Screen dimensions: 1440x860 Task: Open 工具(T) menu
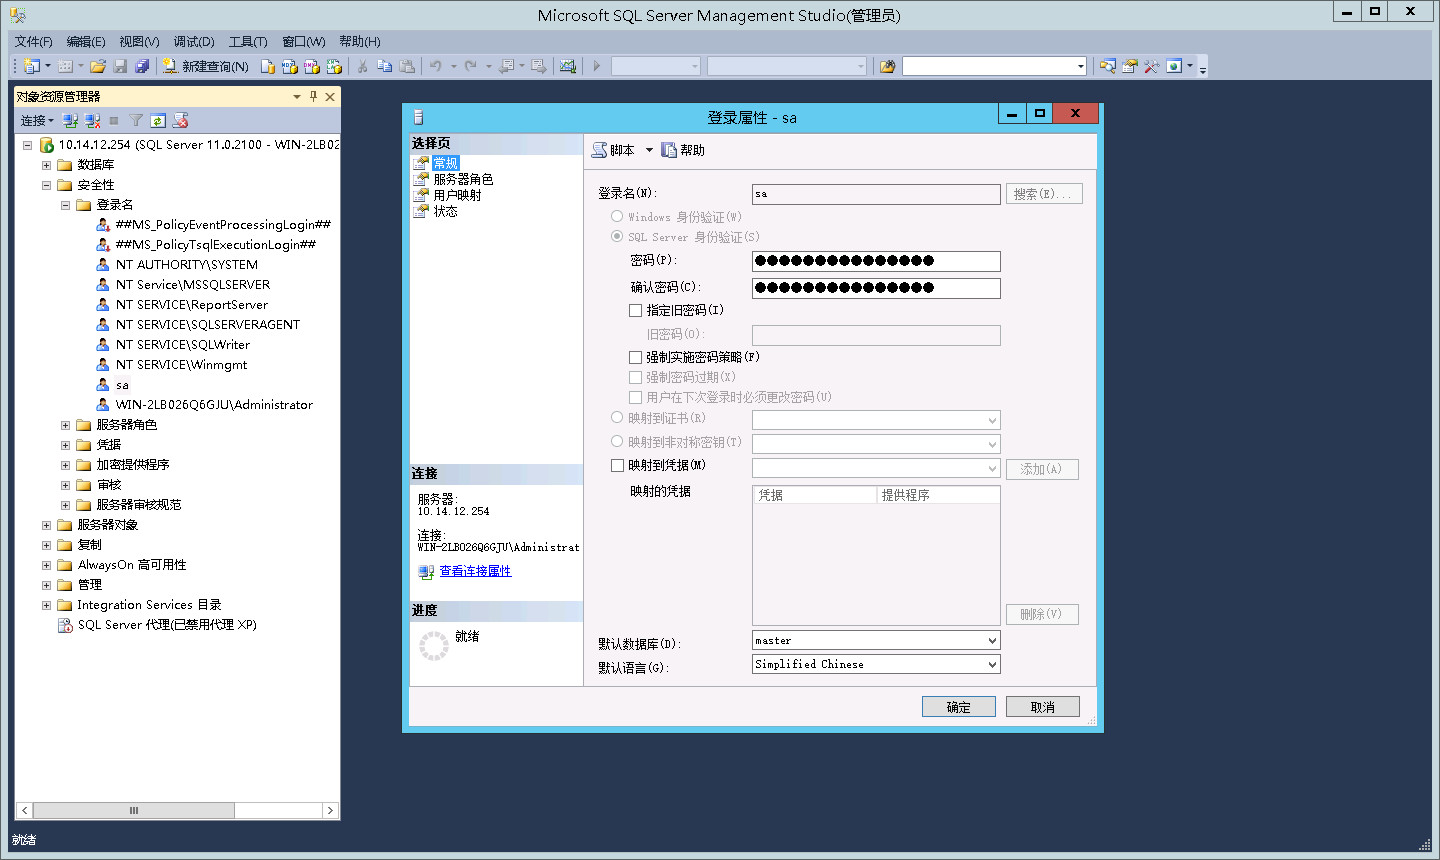248,41
